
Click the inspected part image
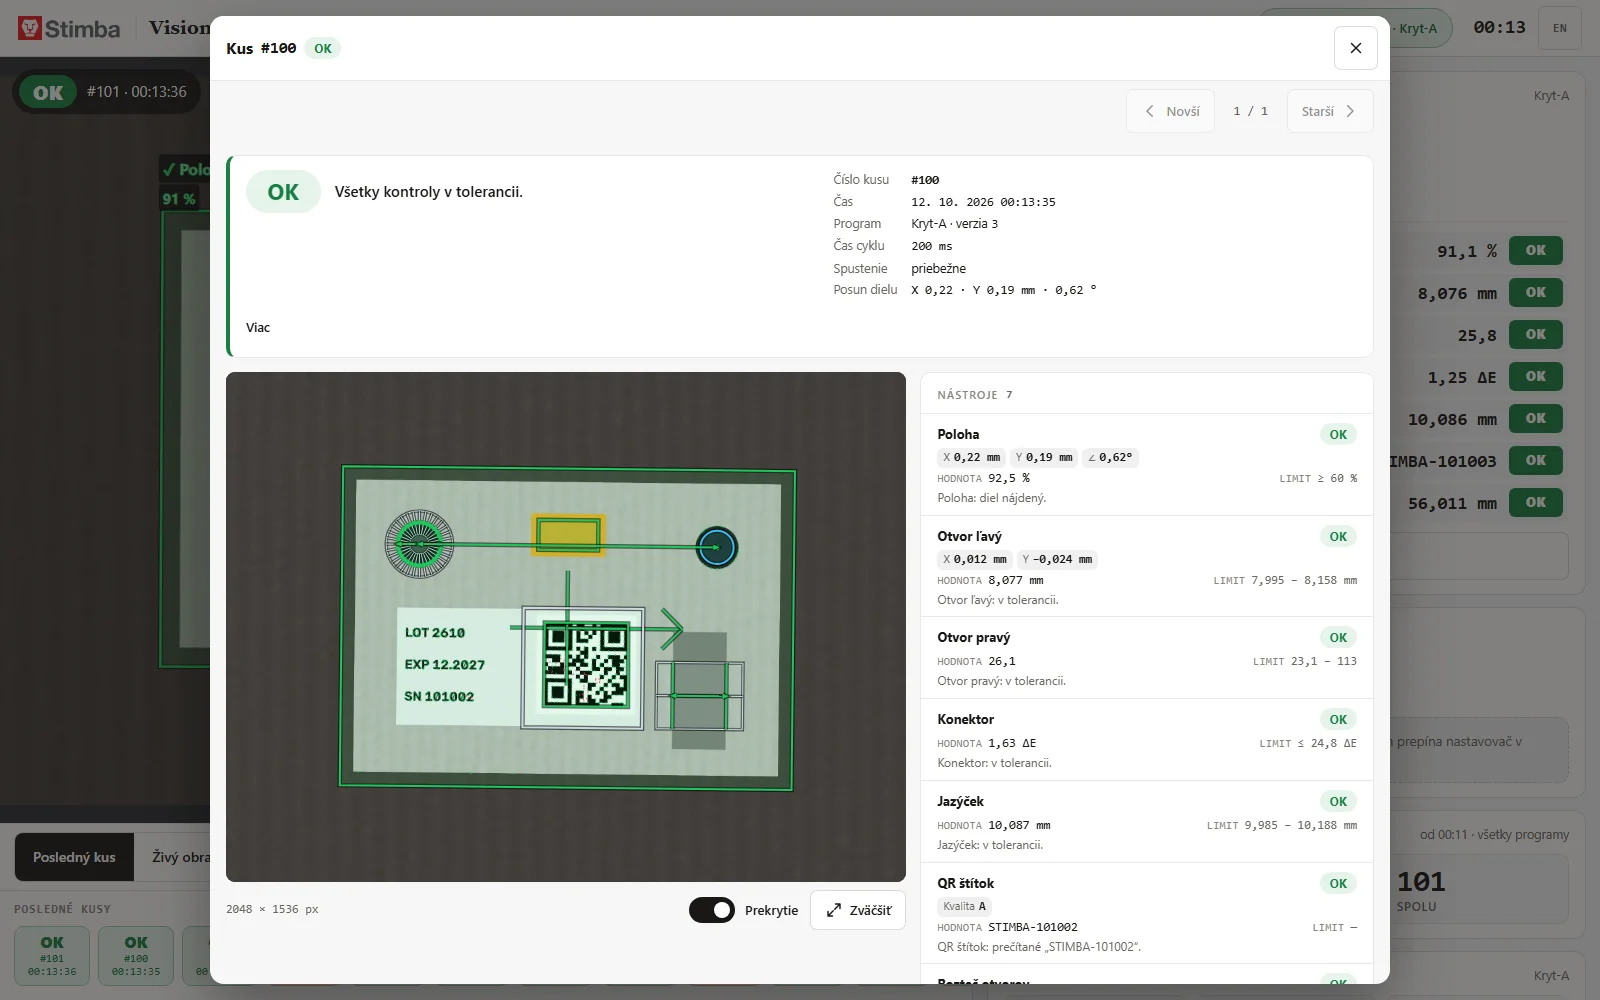tap(566, 627)
